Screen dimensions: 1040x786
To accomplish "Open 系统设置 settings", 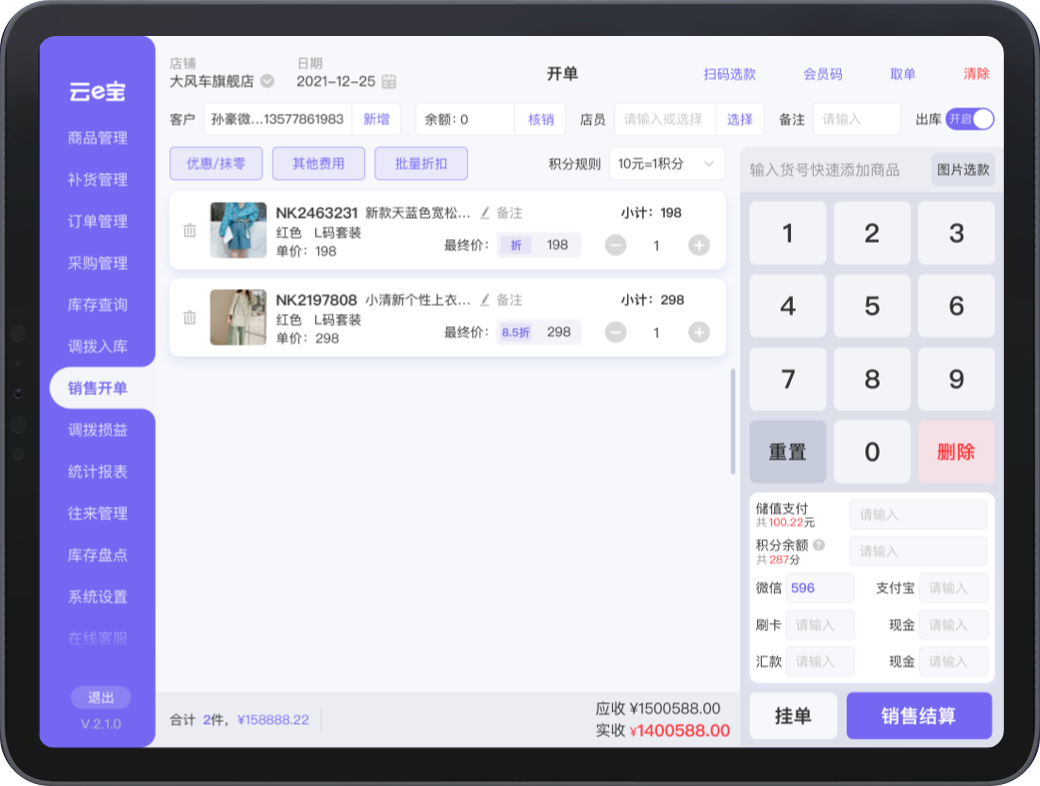I will [x=98, y=597].
